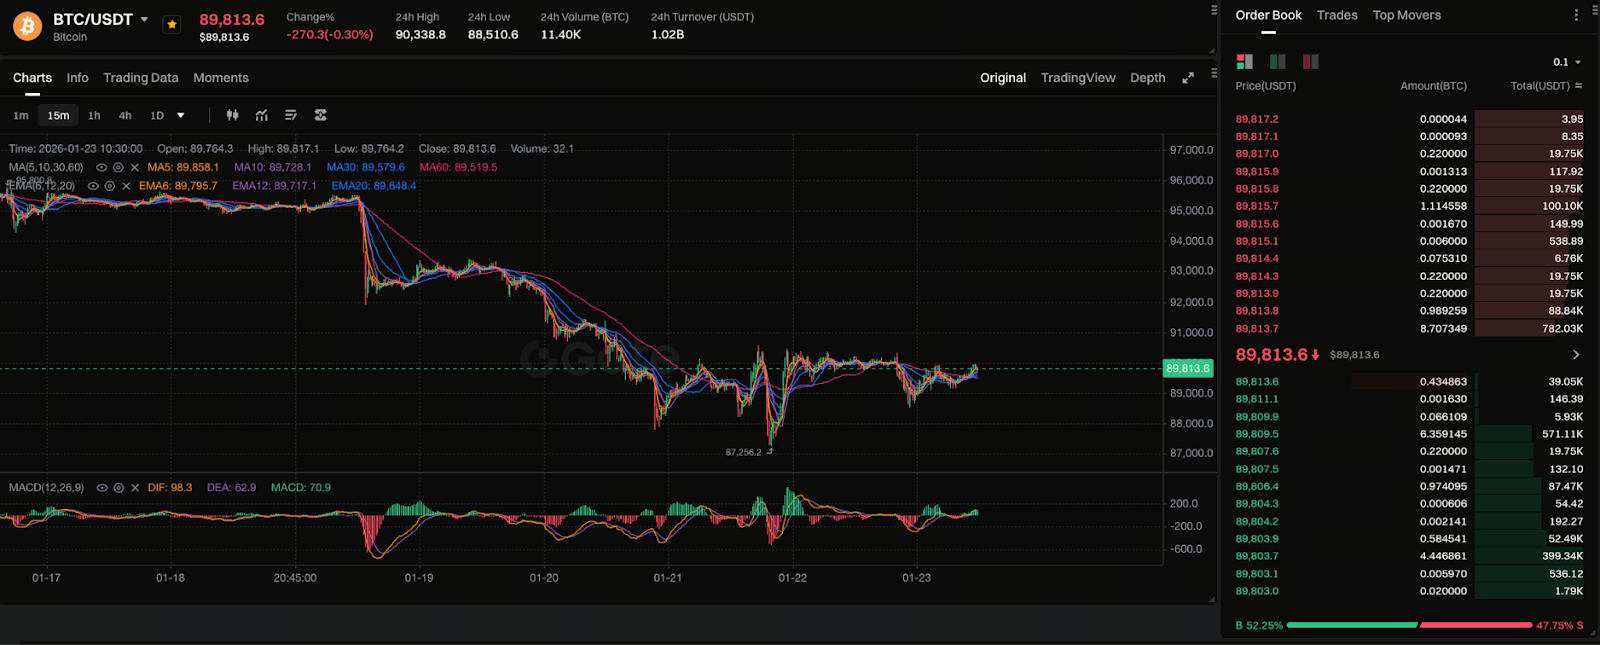Hide the EMA(6,12,20) indicator with eye icon
1600x645 pixels.
tap(93, 186)
